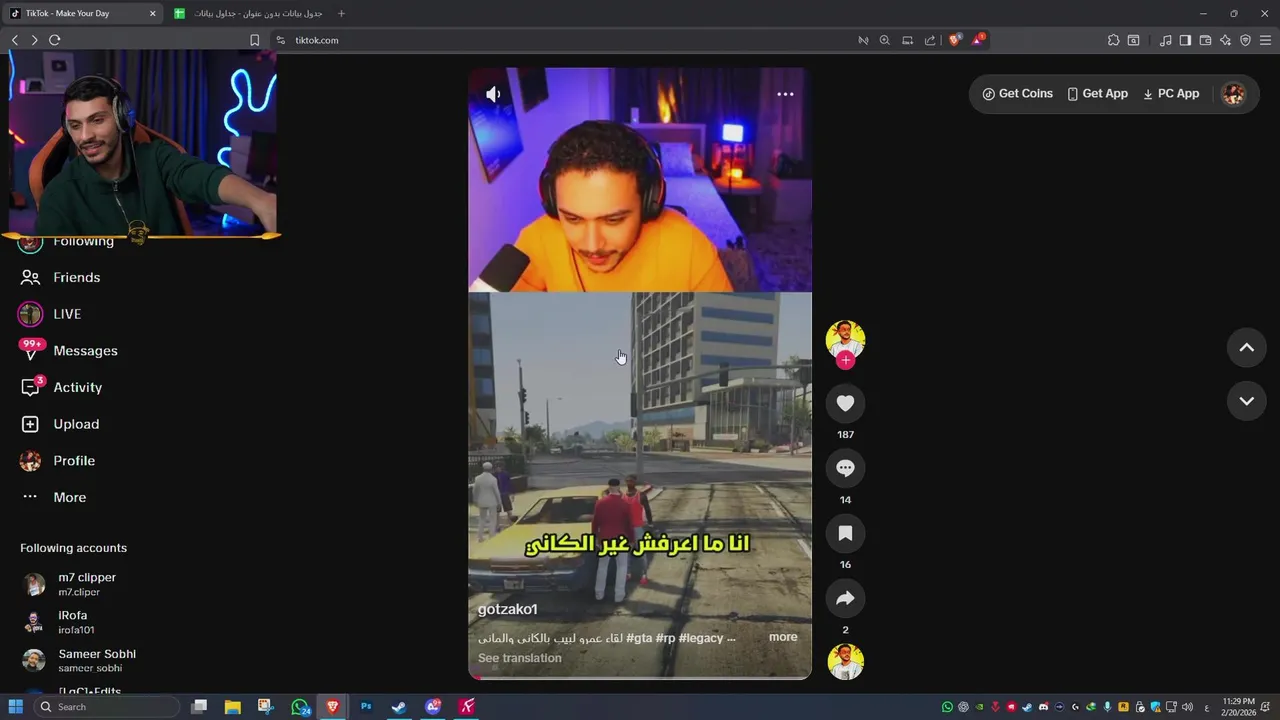Go forward in the browser

[x=34, y=40]
